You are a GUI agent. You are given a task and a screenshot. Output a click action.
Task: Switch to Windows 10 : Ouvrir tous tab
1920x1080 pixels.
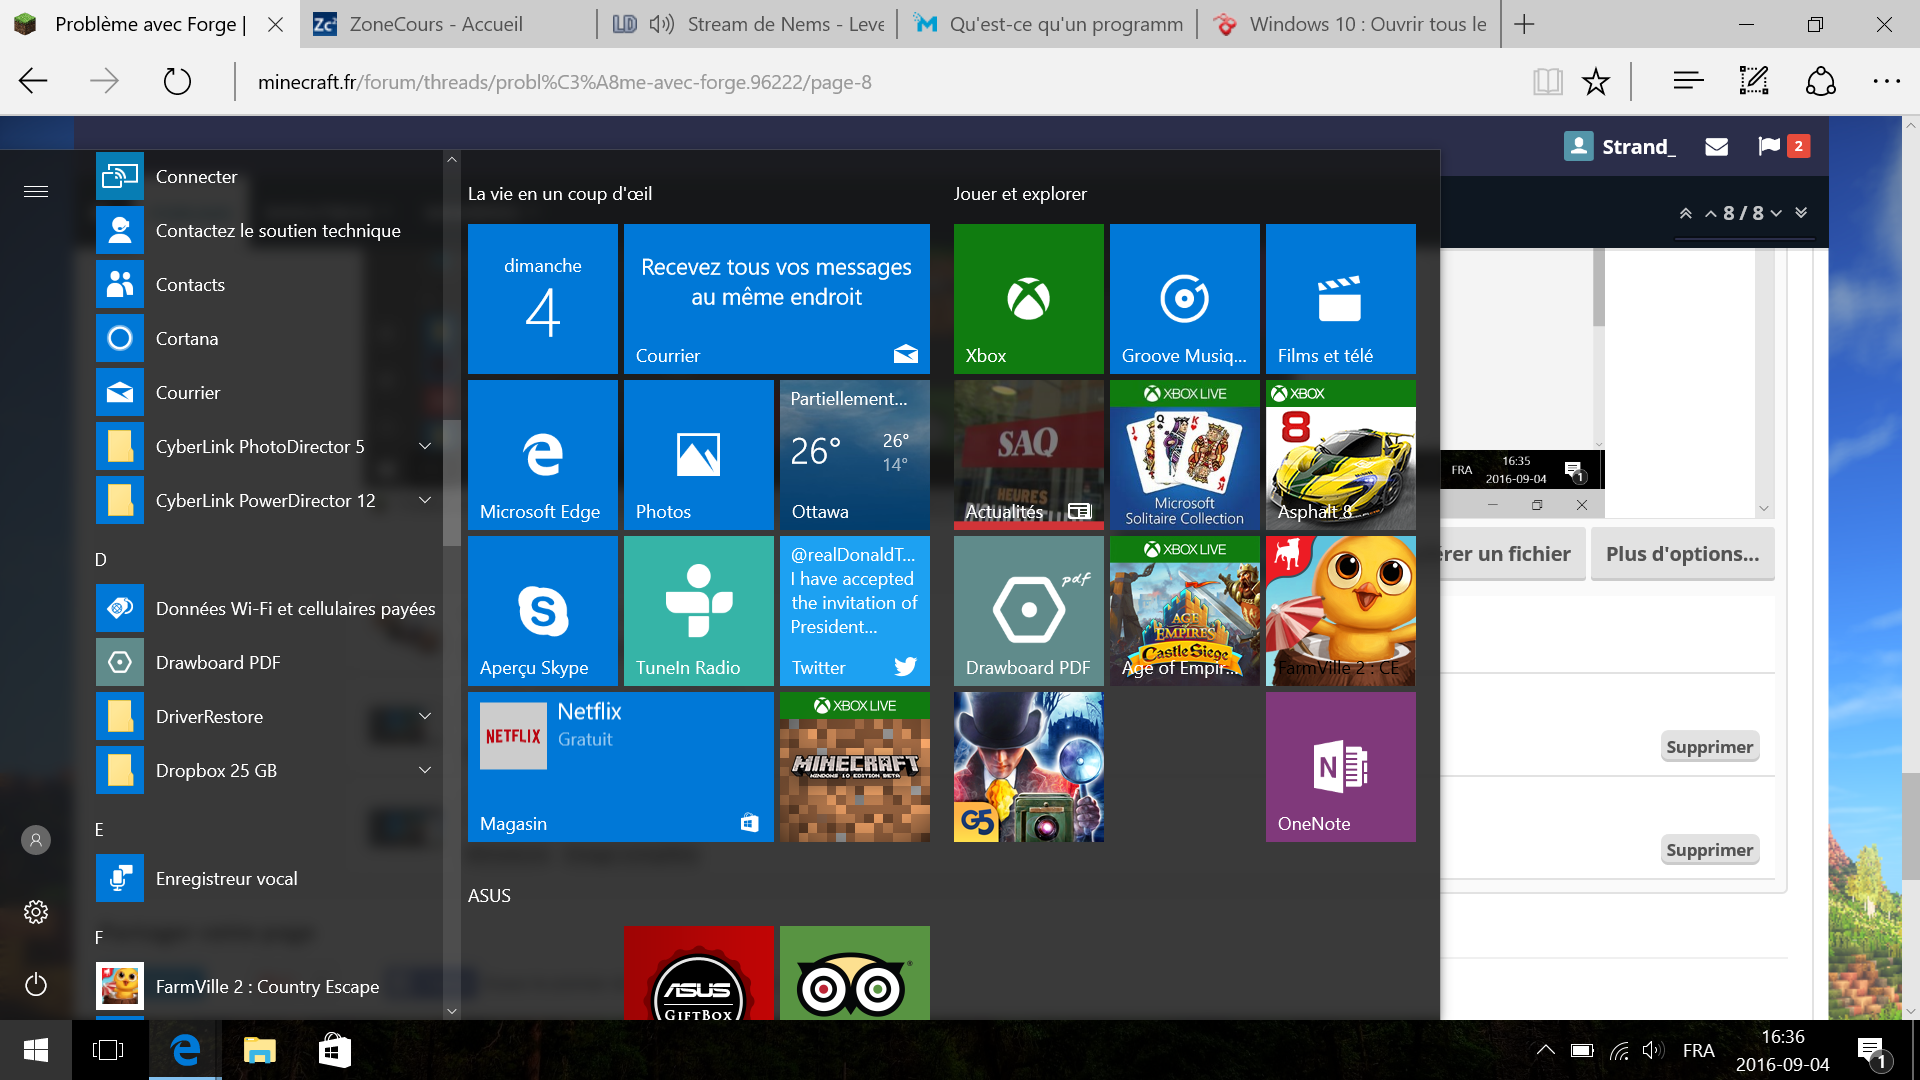click(1349, 24)
